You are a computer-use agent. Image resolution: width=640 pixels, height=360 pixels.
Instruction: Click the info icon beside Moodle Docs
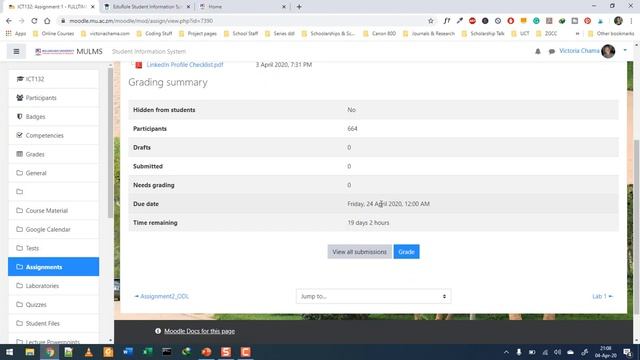click(158, 331)
